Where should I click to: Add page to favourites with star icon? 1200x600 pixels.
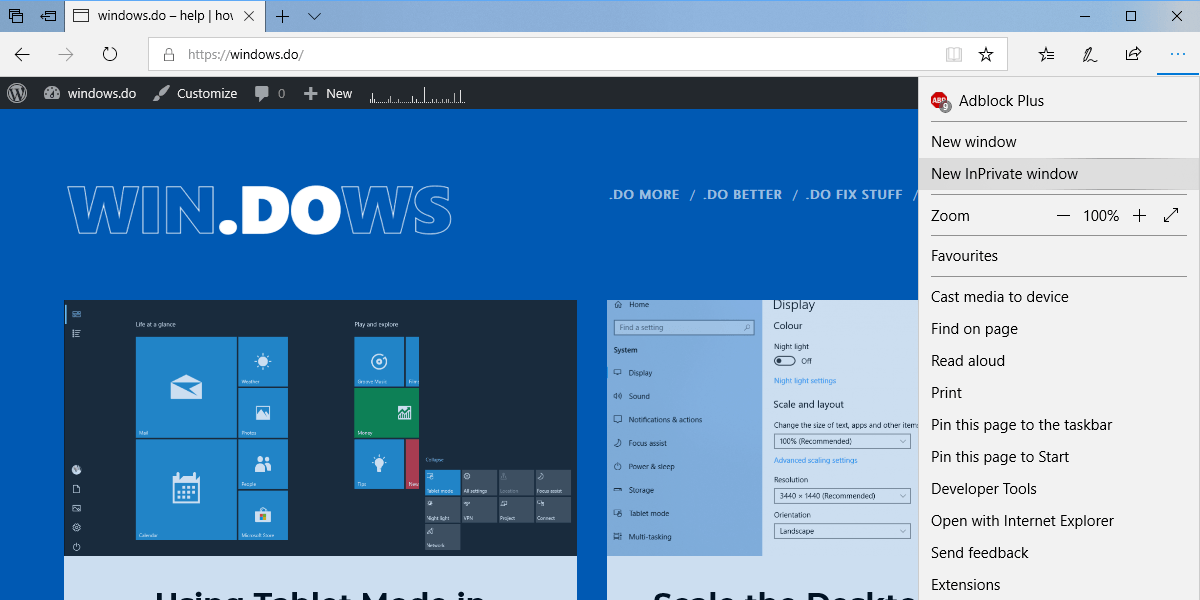pos(986,54)
